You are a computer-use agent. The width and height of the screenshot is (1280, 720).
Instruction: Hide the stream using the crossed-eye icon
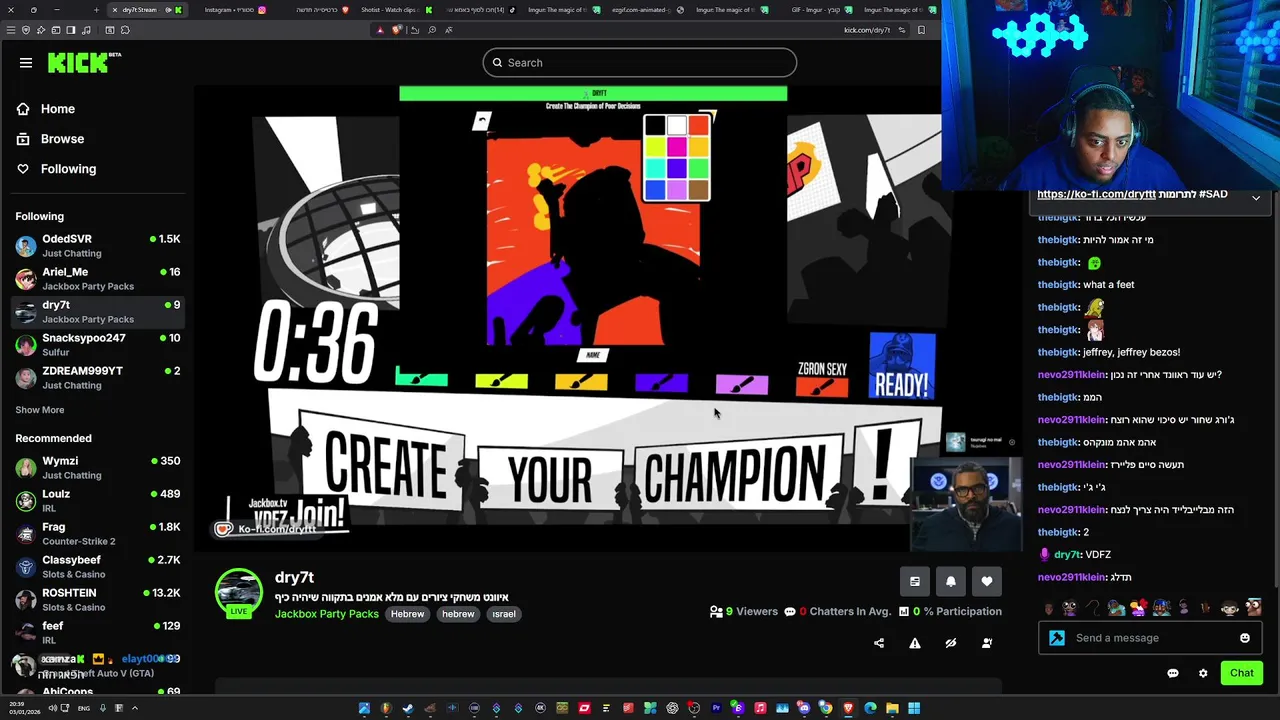click(x=951, y=643)
